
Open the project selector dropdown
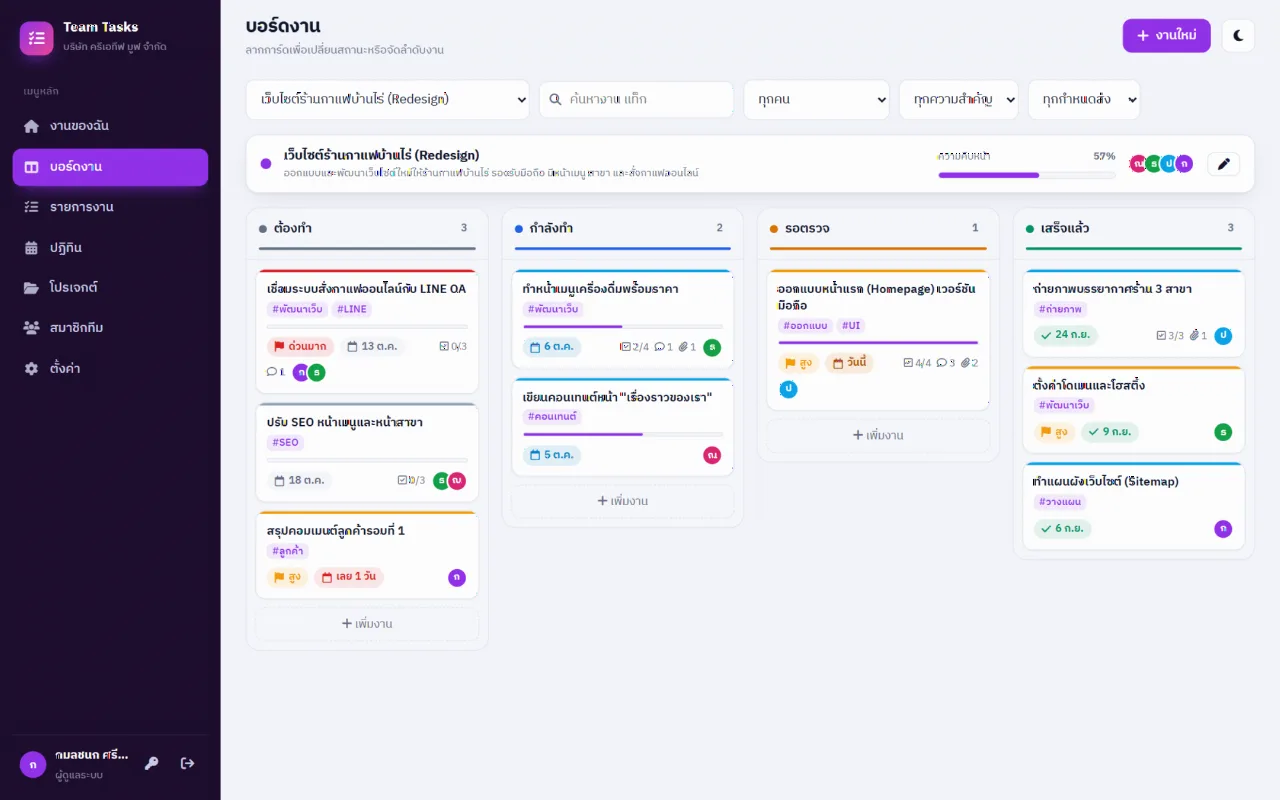click(x=387, y=100)
